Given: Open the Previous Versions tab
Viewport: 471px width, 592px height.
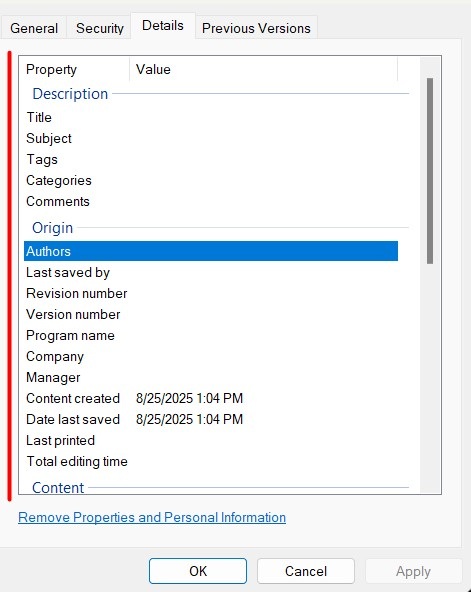Looking at the screenshot, I should click(x=256, y=28).
